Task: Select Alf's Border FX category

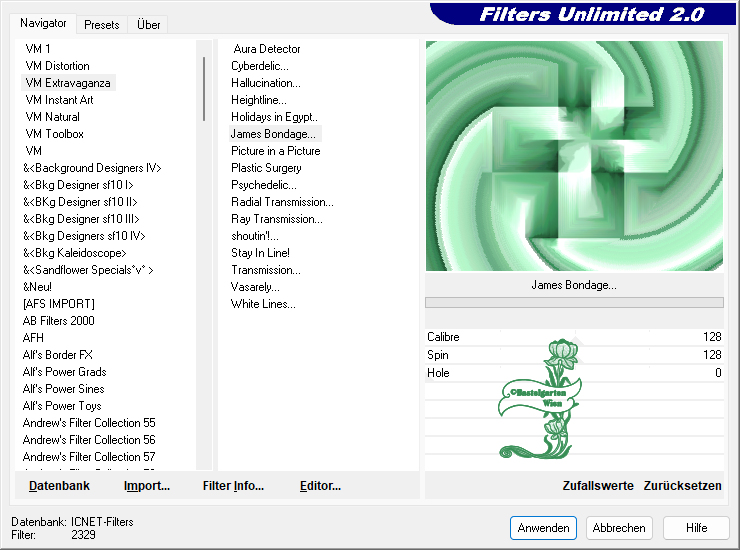Action: [x=58, y=355]
